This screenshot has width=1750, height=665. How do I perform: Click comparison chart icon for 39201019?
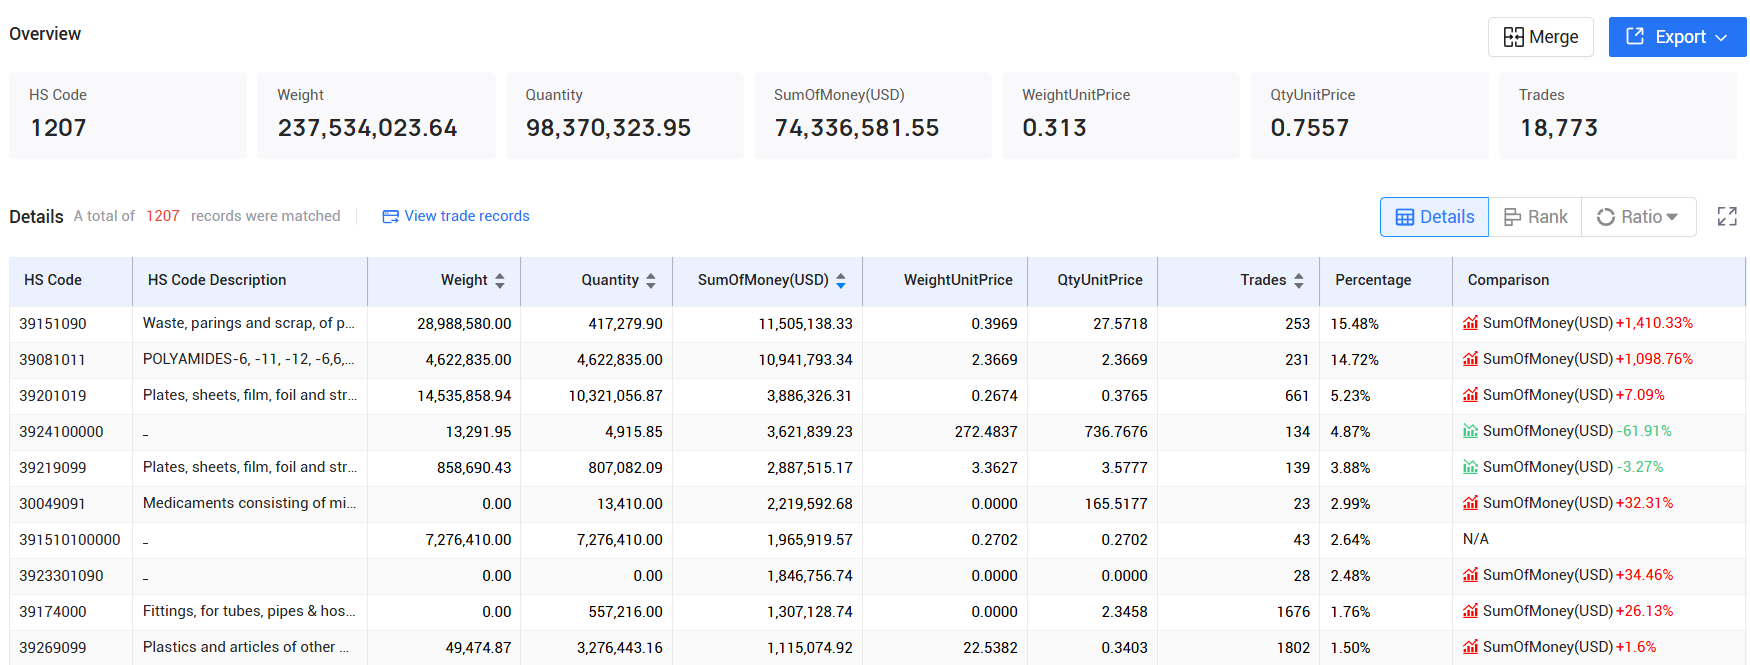1470,395
